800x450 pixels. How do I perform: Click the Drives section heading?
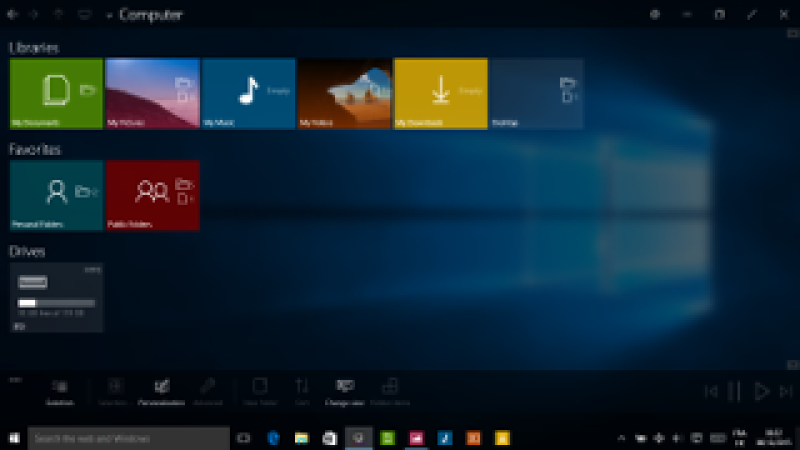click(27, 252)
